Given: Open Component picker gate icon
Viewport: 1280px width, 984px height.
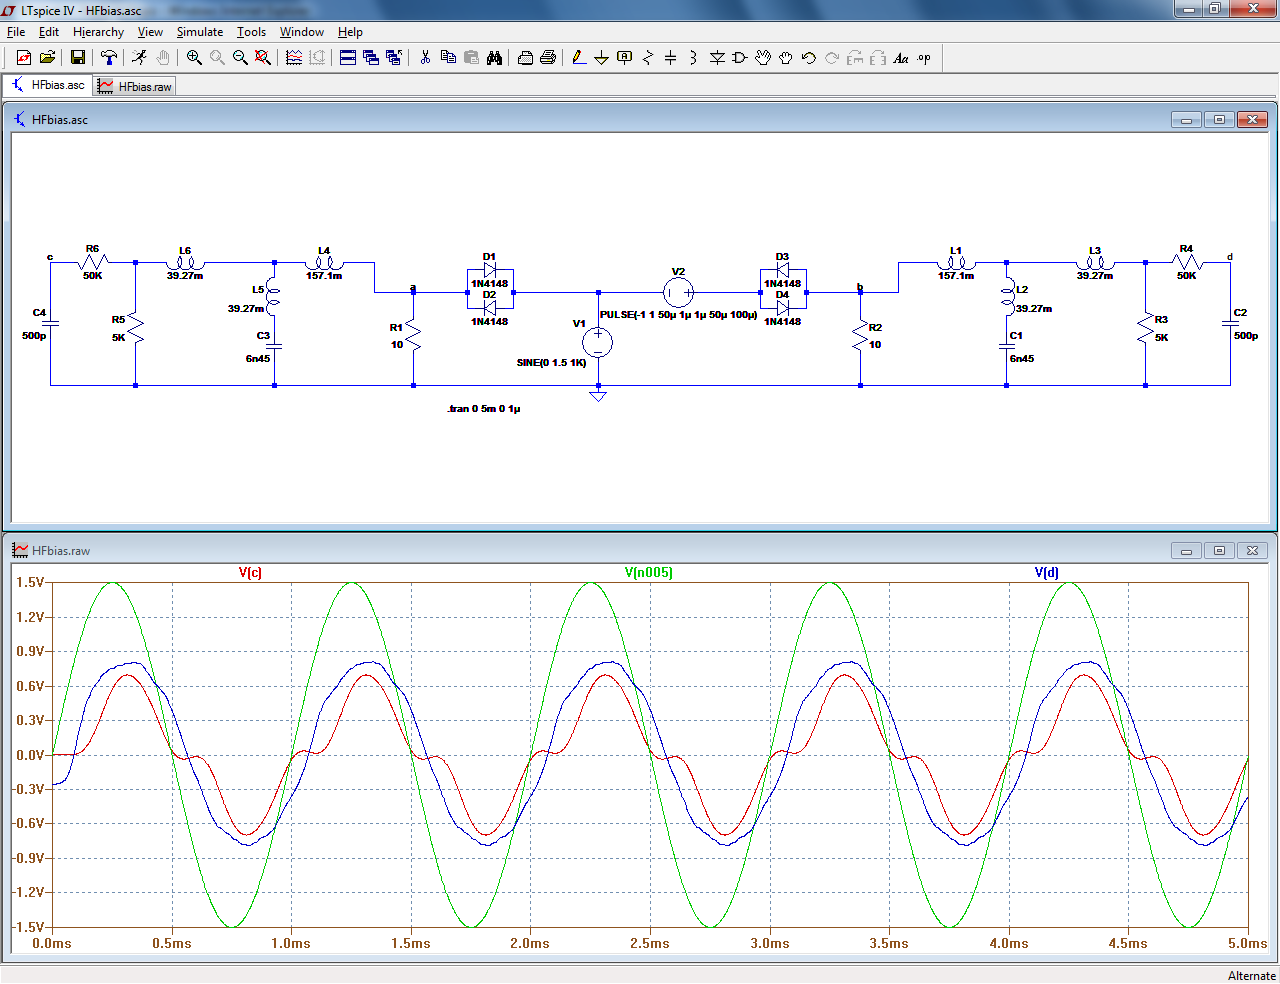Looking at the screenshot, I should [x=740, y=58].
